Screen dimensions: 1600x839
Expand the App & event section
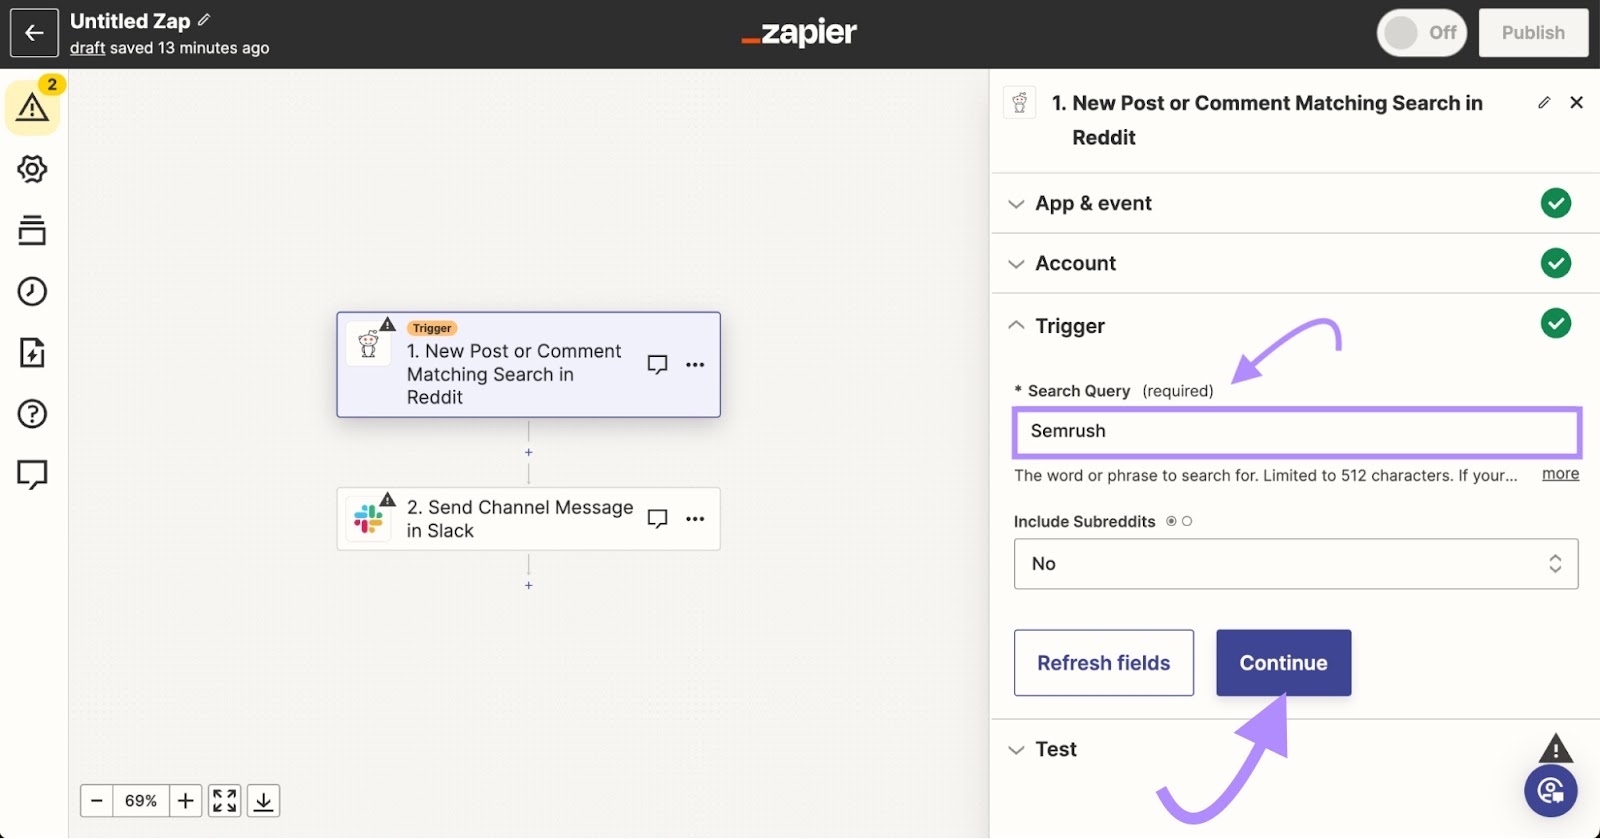coord(1093,204)
